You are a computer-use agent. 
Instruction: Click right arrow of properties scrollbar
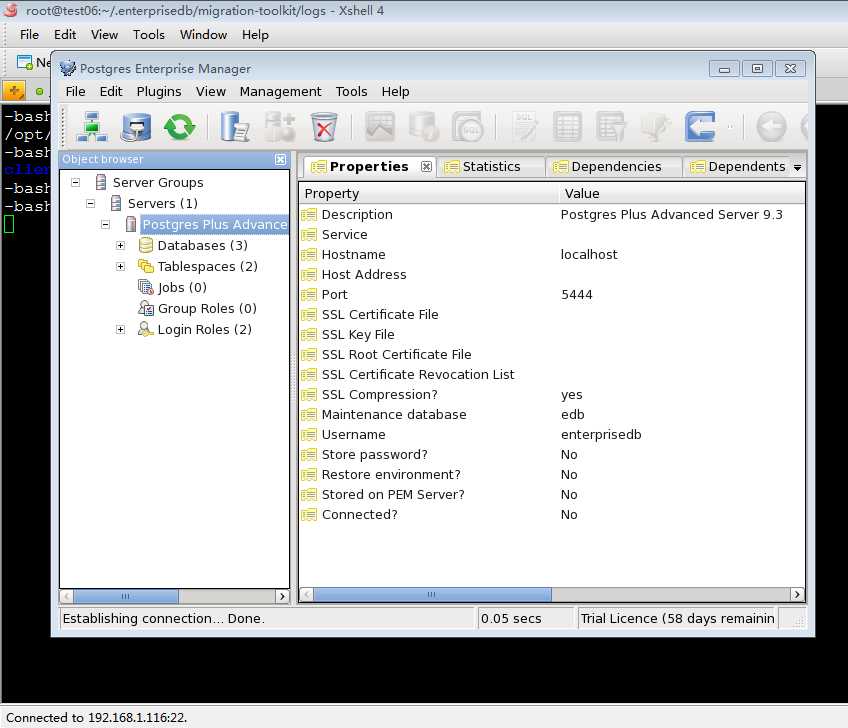pos(797,594)
